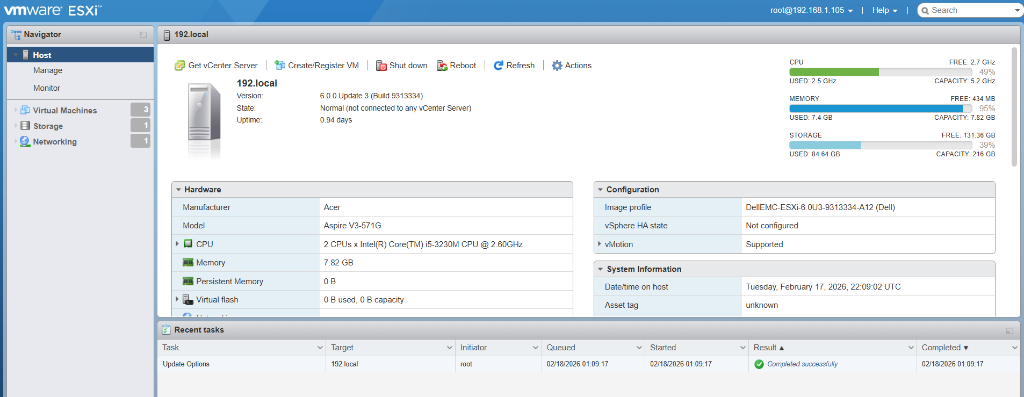
Task: Minimize the Navigator panel
Action: click(143, 35)
